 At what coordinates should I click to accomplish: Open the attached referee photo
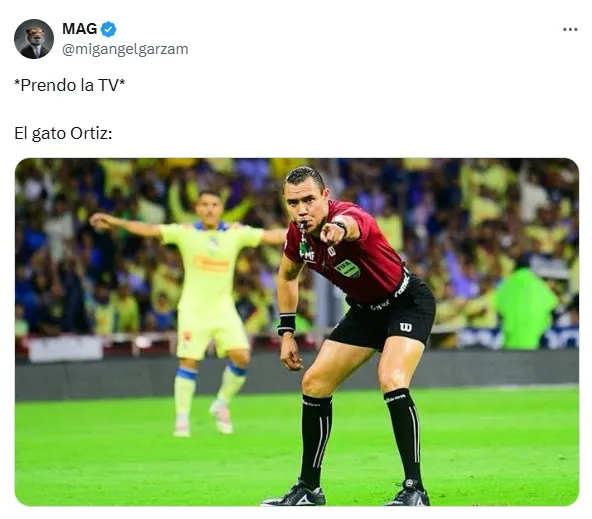click(x=297, y=332)
